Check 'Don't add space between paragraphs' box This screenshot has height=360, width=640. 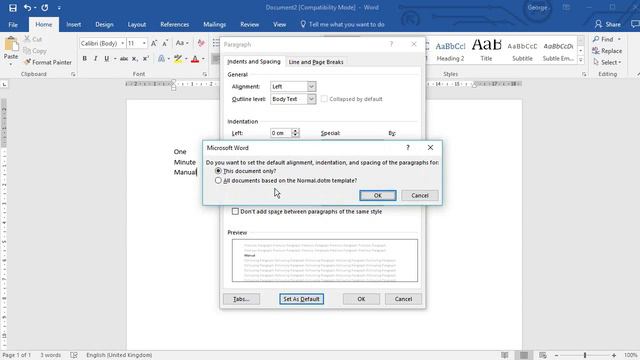point(235,211)
